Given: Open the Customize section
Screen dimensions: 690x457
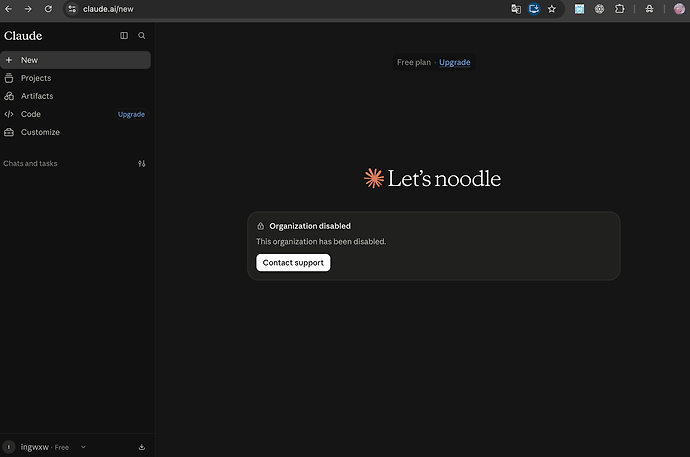Looking at the screenshot, I should pos(75,132).
